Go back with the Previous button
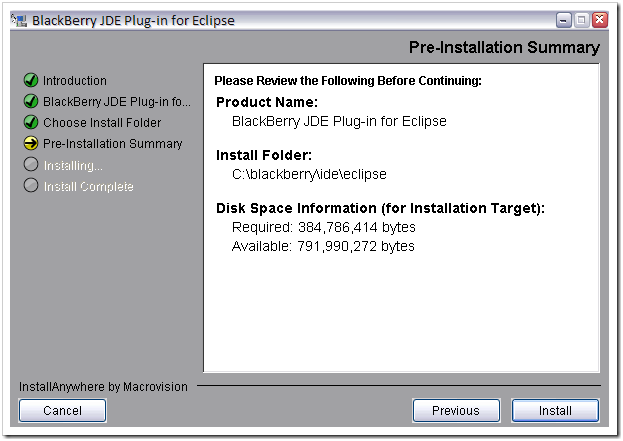The width and height of the screenshot is (623, 441). tap(456, 410)
